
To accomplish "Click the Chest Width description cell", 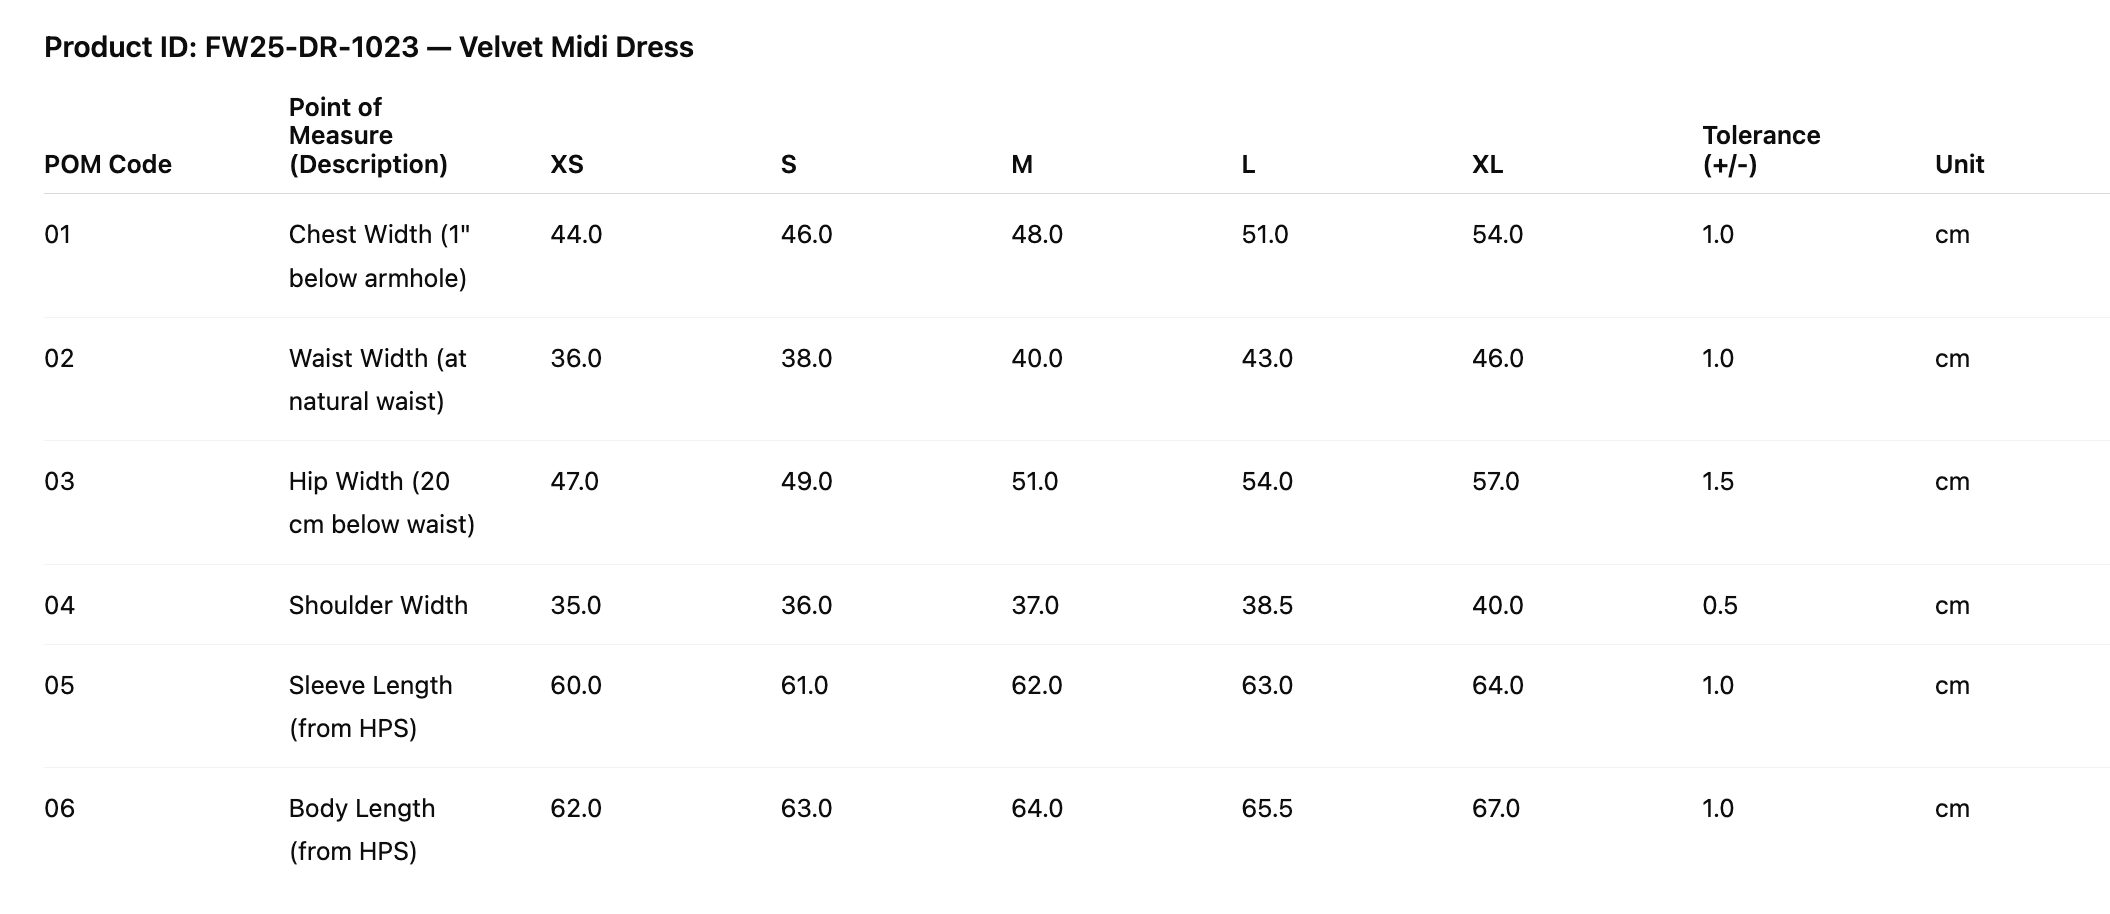I will click(379, 256).
